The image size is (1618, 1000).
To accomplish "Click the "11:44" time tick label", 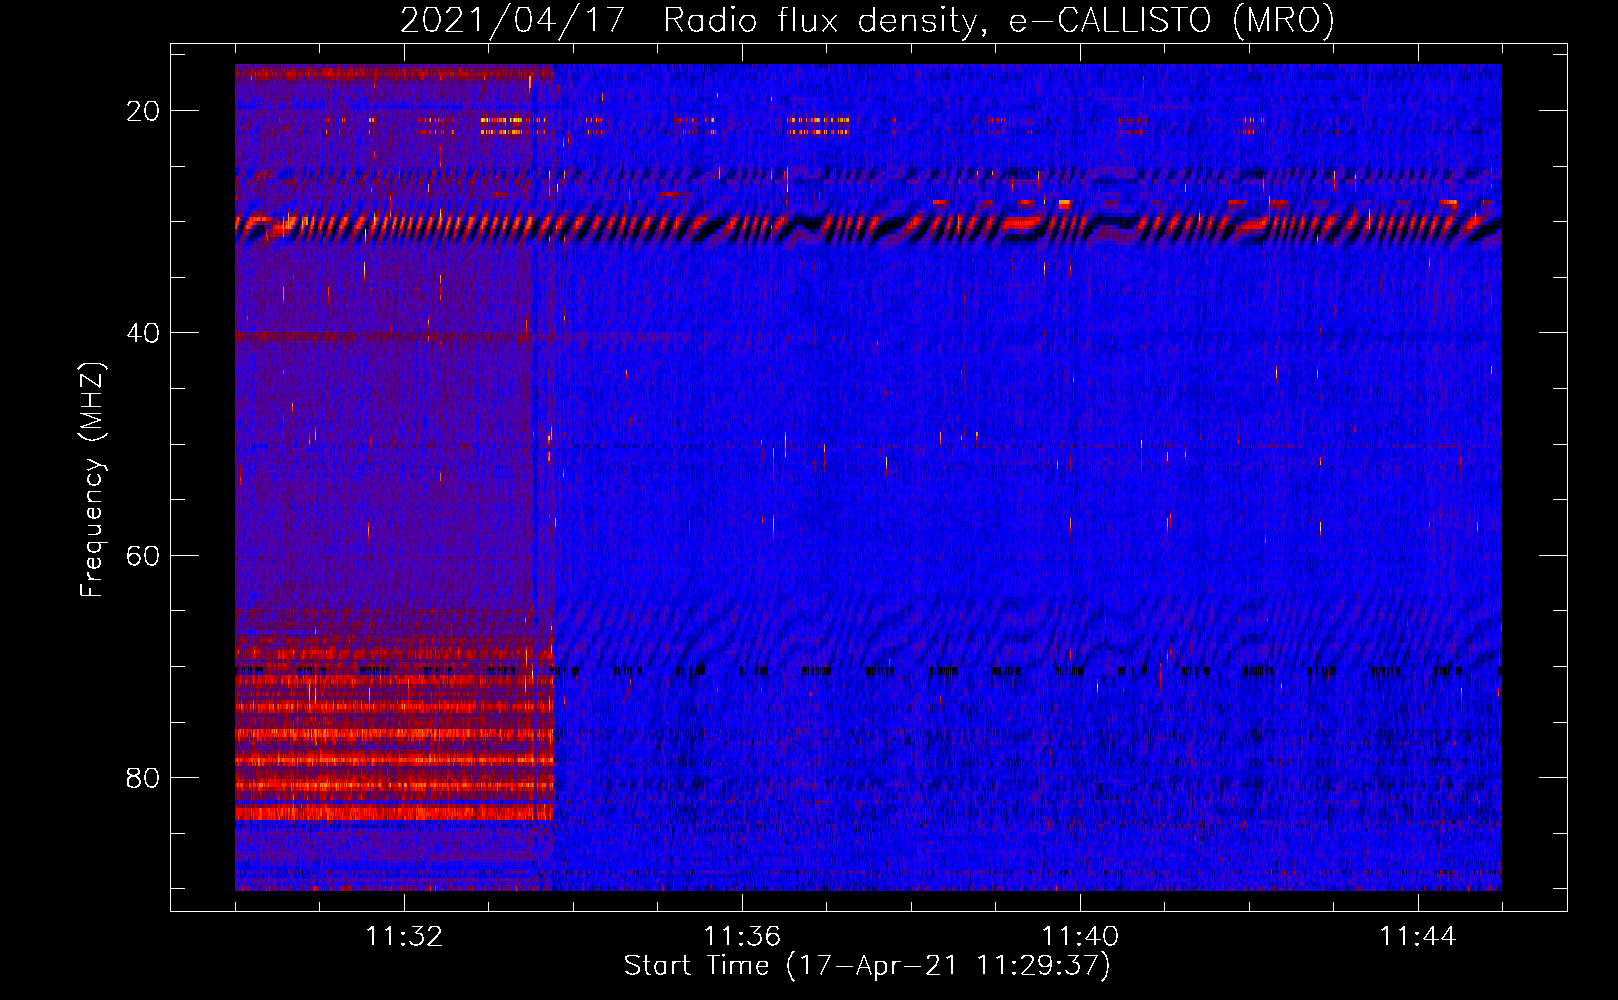I will coord(1418,937).
